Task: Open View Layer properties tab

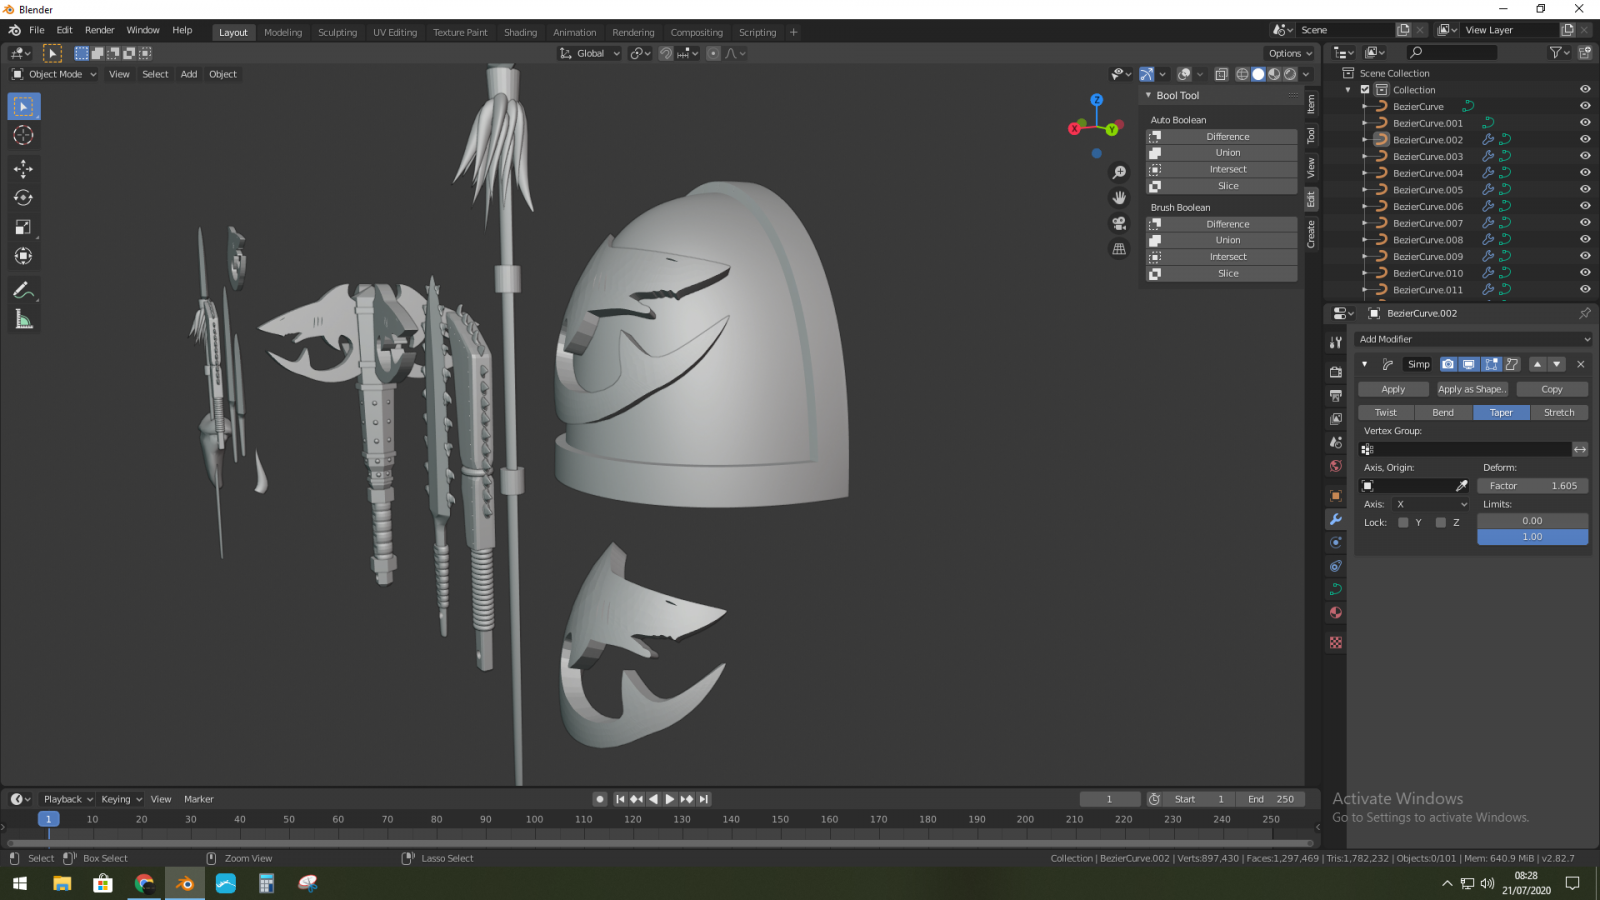Action: [x=1335, y=419]
